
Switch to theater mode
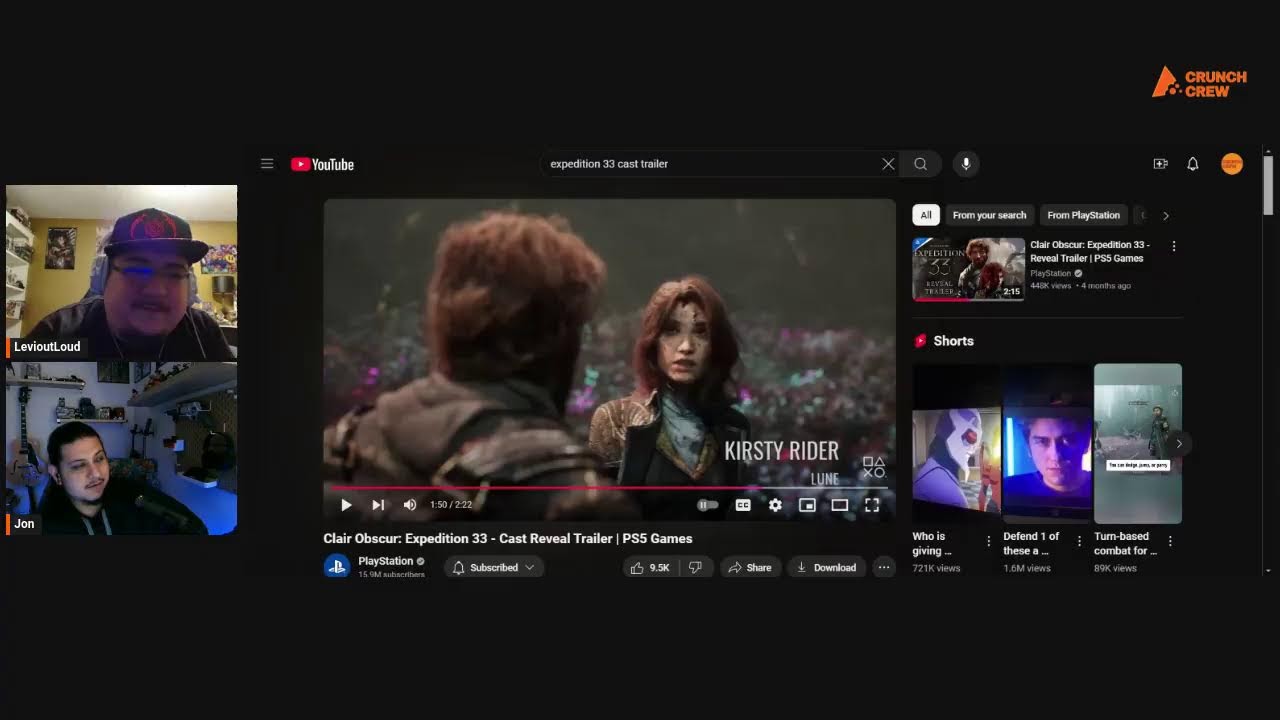pos(840,505)
